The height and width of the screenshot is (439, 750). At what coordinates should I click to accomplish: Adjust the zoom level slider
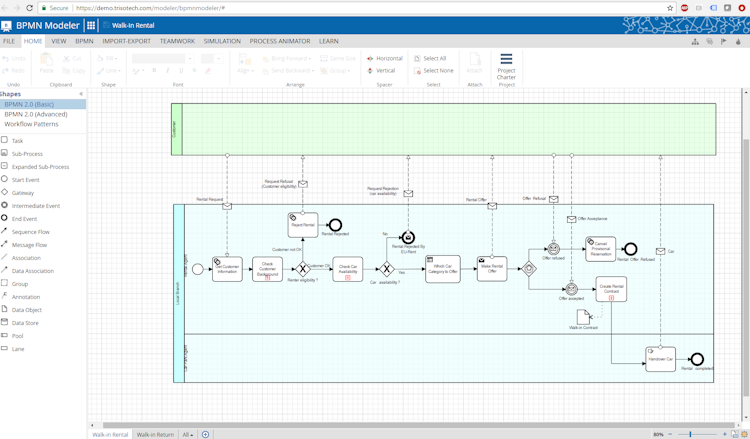tap(690, 434)
